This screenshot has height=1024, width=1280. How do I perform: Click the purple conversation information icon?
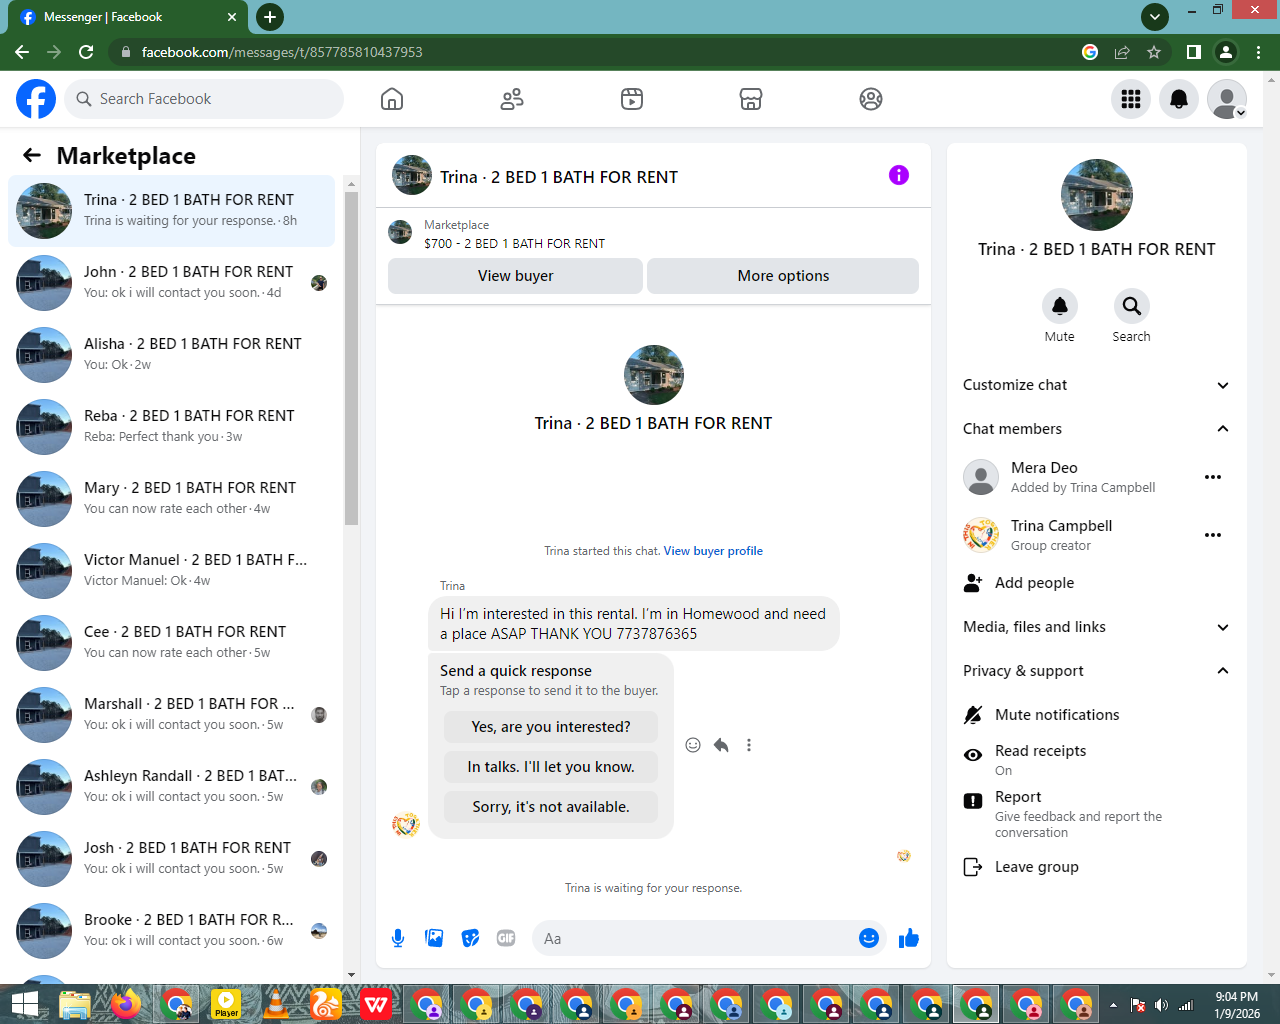[899, 175]
